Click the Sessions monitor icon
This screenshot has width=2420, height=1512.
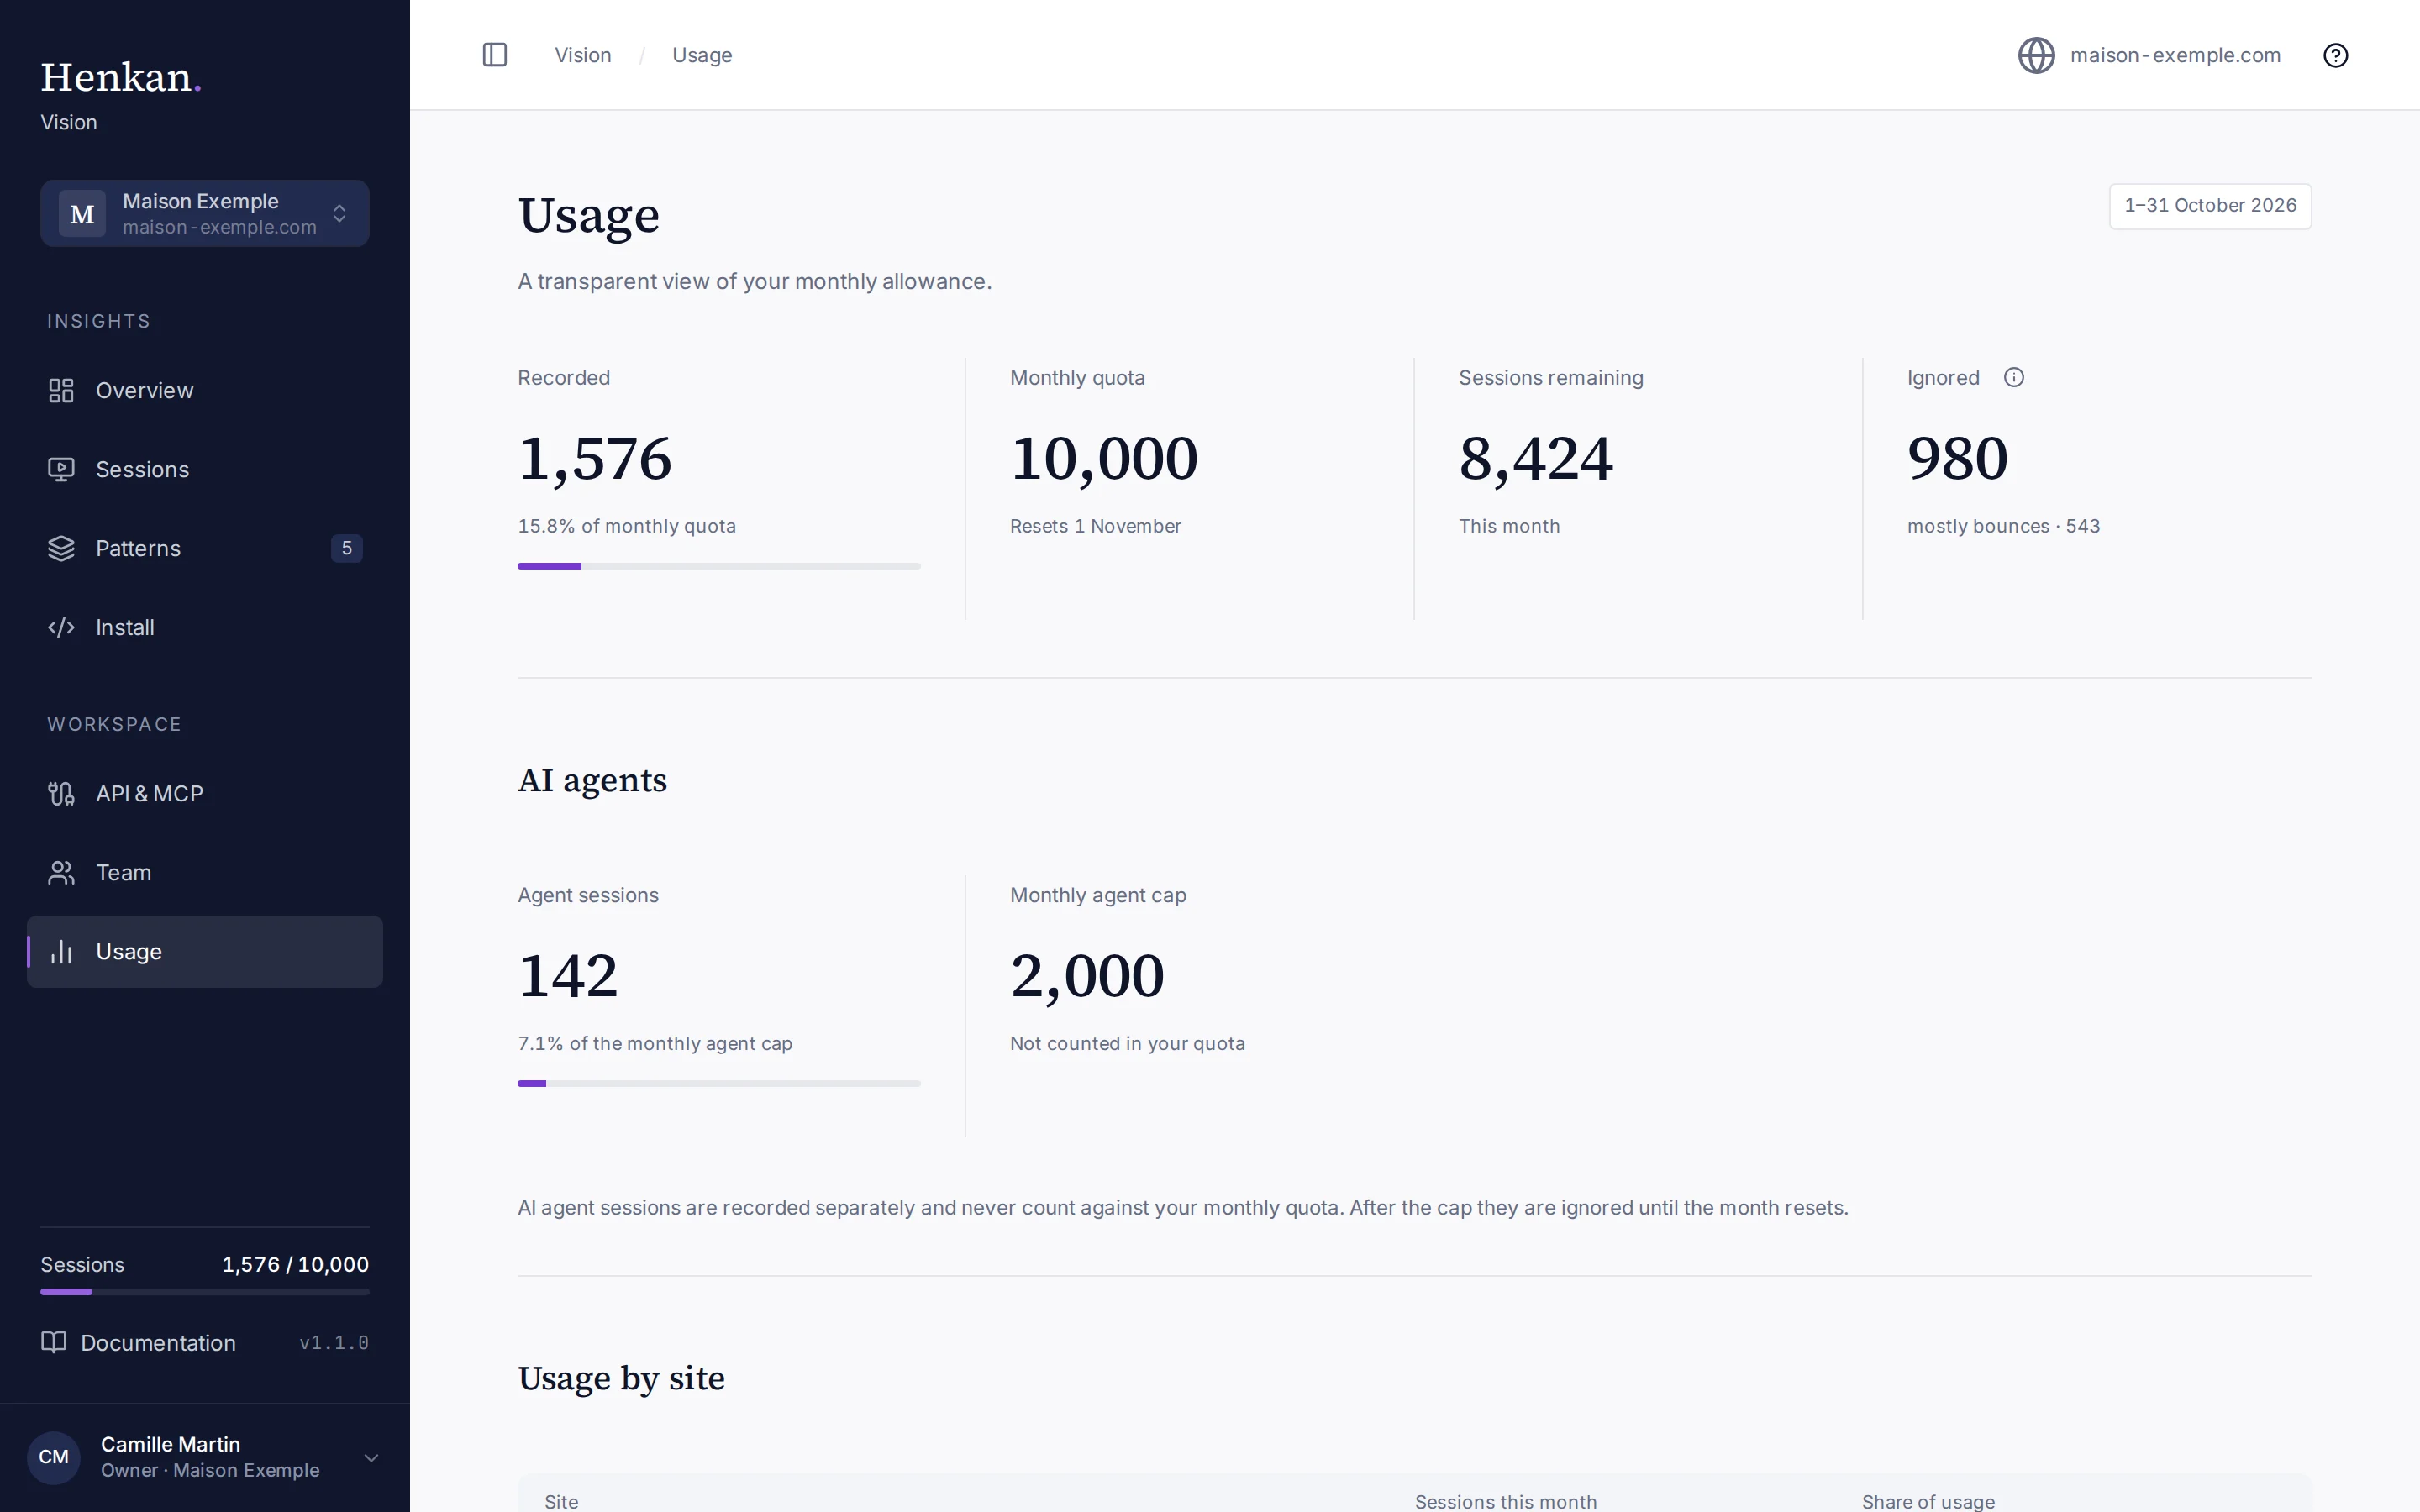click(x=61, y=469)
